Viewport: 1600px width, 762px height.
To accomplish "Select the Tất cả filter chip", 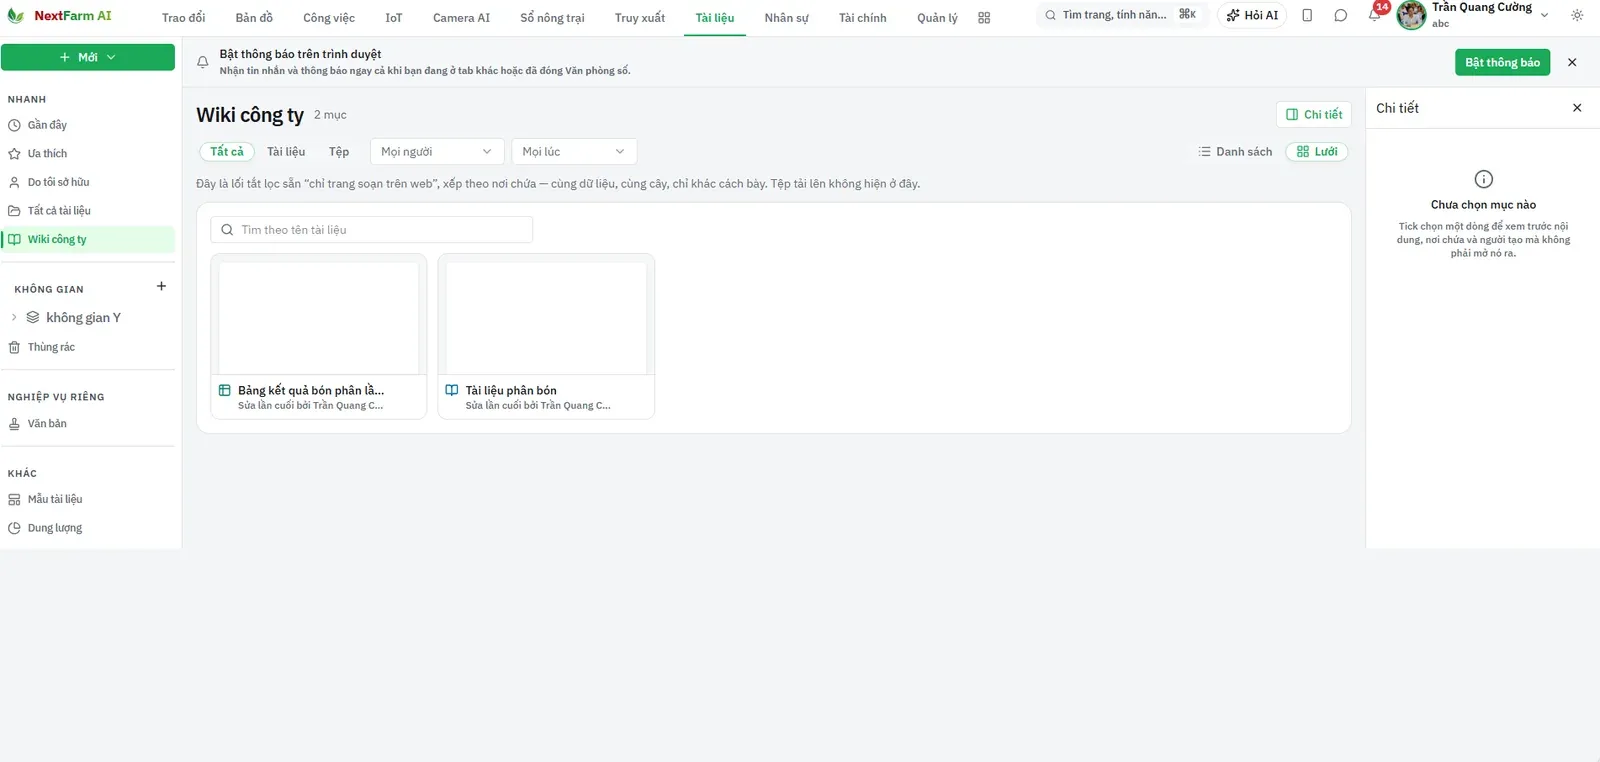I will click(227, 152).
